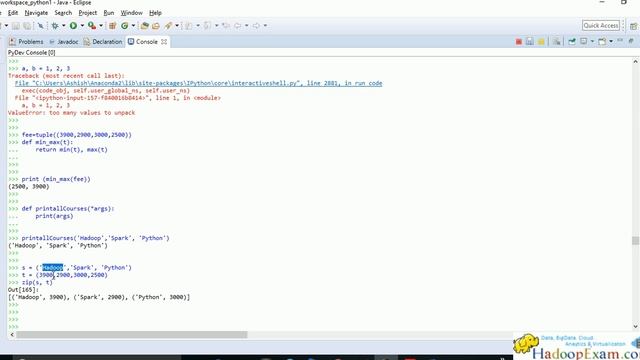Close the Console tab with its X
640x360 pixels.
click(164, 42)
